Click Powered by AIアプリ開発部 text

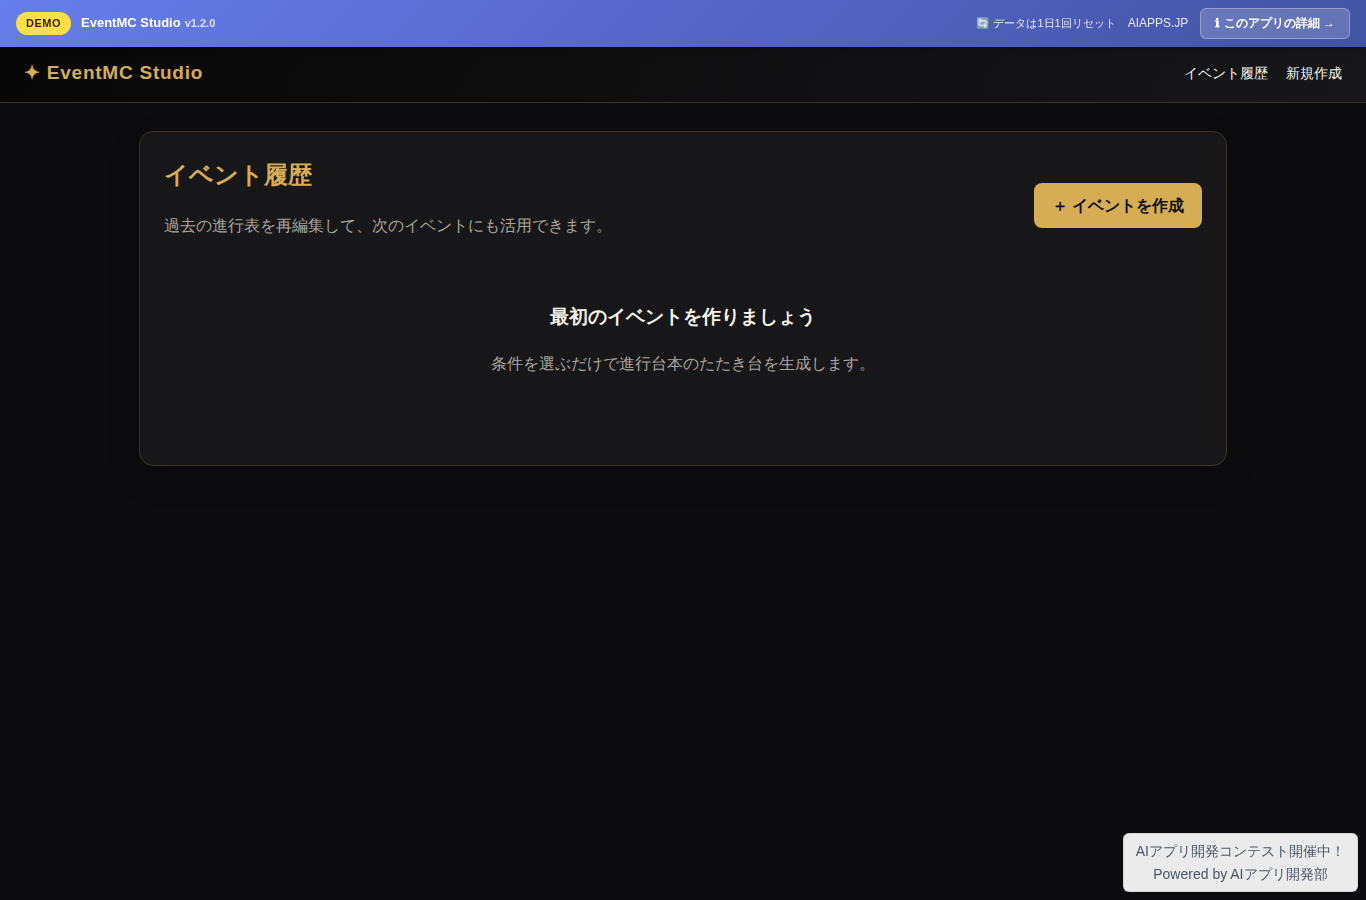click(x=1240, y=874)
